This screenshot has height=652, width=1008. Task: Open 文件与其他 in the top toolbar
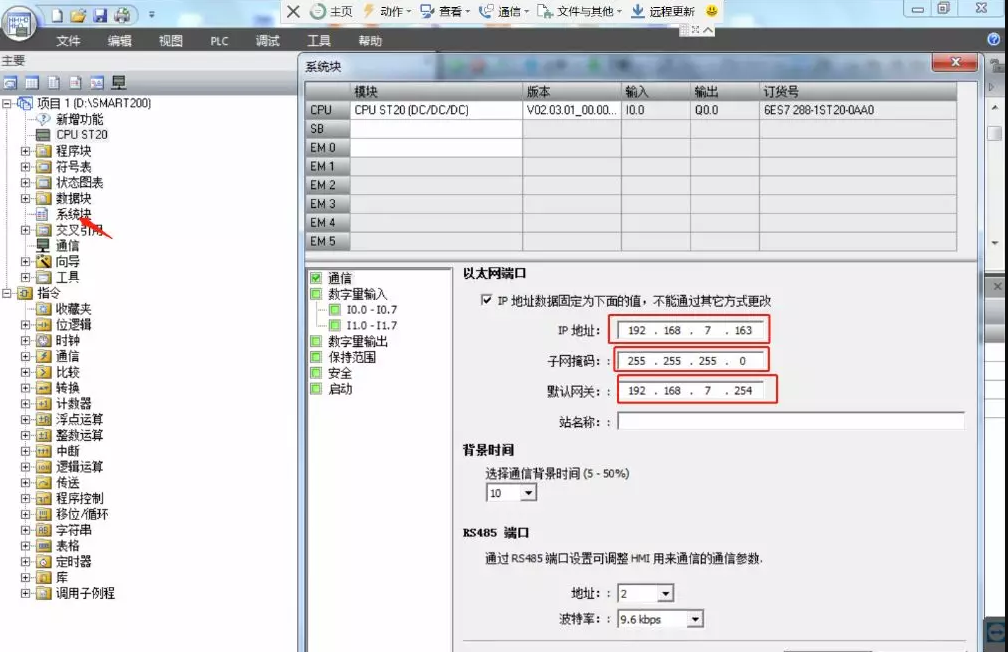coord(579,11)
